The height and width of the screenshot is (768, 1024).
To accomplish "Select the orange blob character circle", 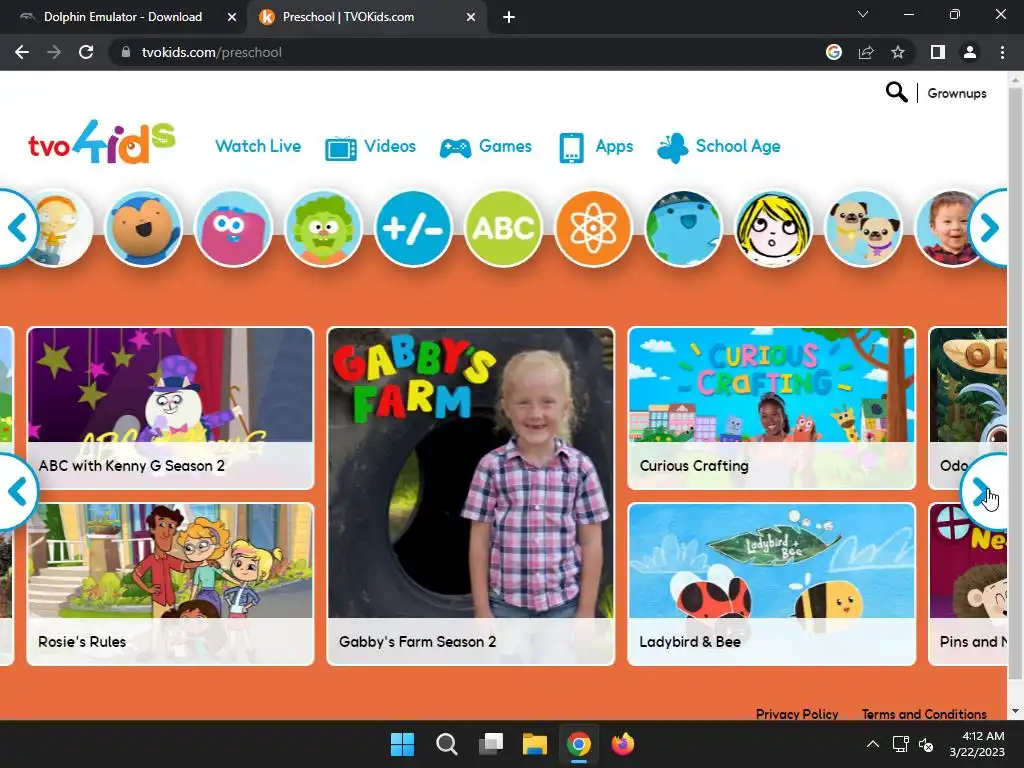I will pos(143,229).
